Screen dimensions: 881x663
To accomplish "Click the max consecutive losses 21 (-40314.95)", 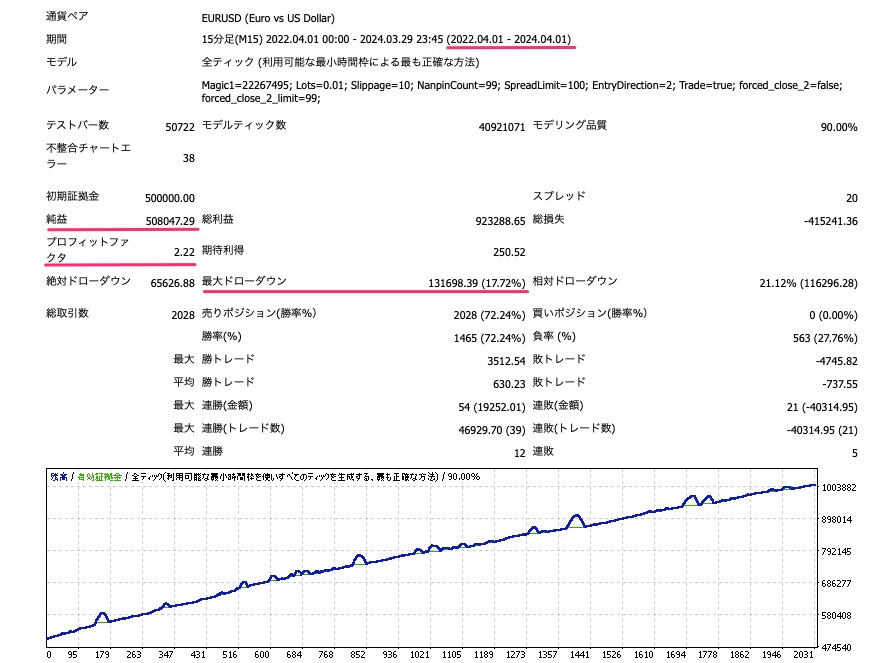I will click(x=822, y=407).
